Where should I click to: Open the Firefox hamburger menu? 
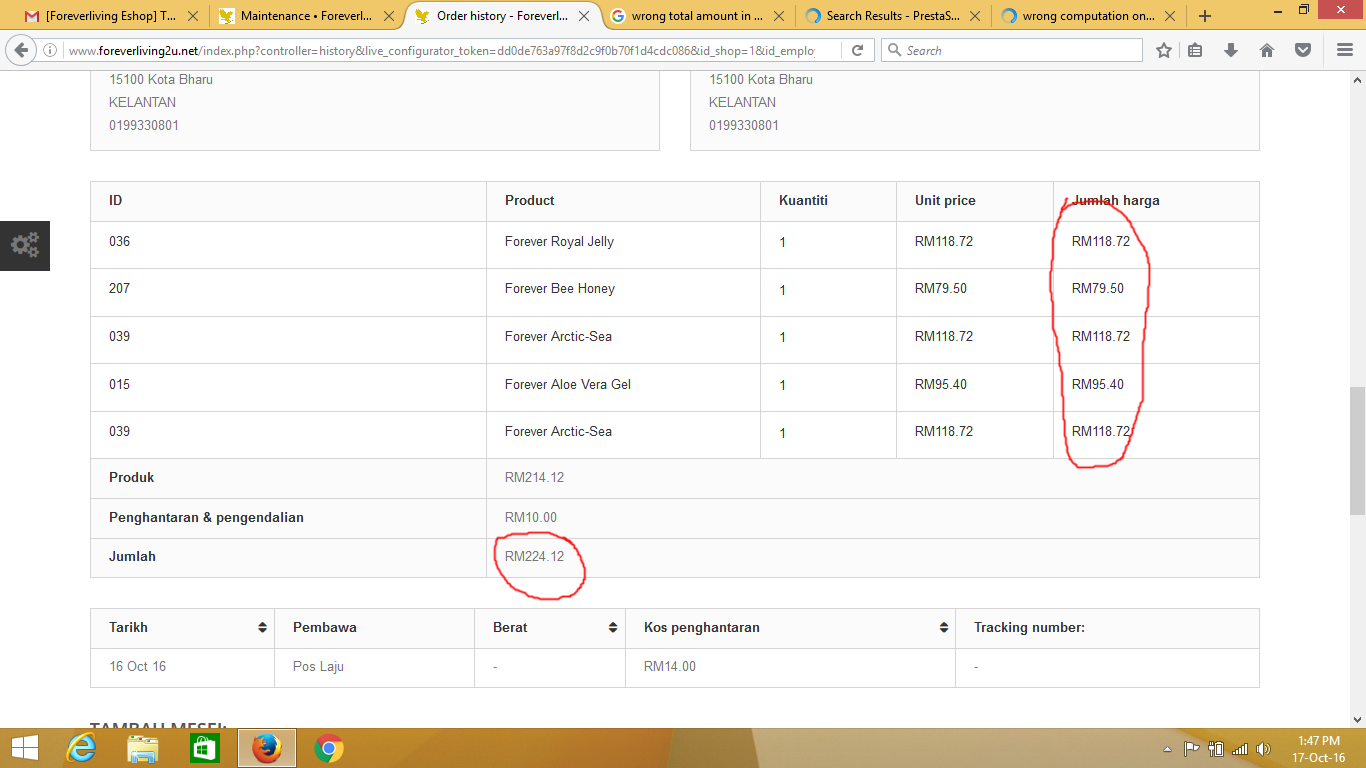1345,50
